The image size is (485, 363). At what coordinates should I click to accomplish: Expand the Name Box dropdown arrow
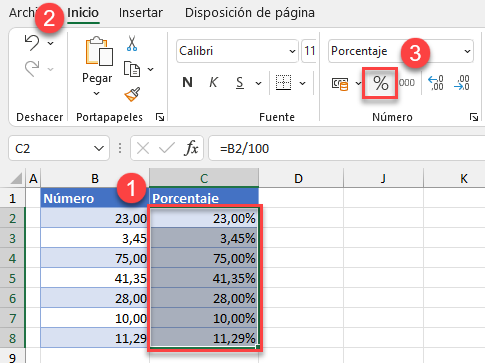[99, 148]
